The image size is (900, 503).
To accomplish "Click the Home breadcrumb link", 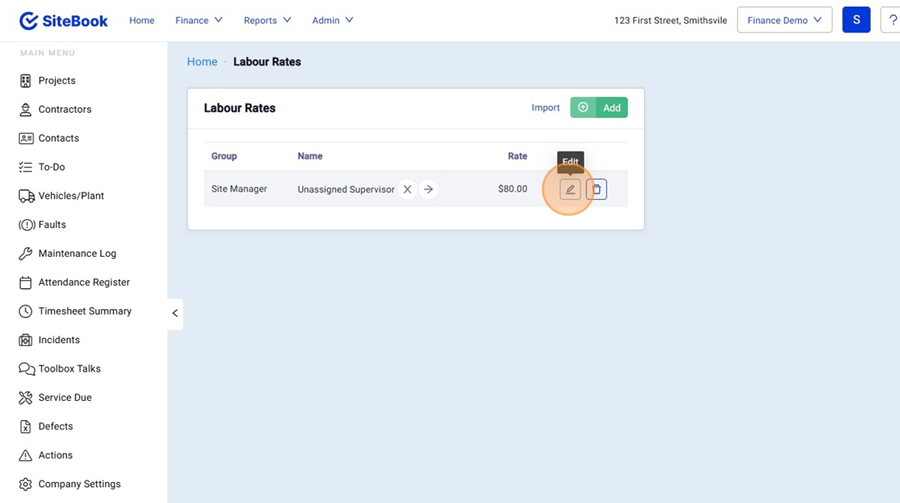I will coord(202,62).
